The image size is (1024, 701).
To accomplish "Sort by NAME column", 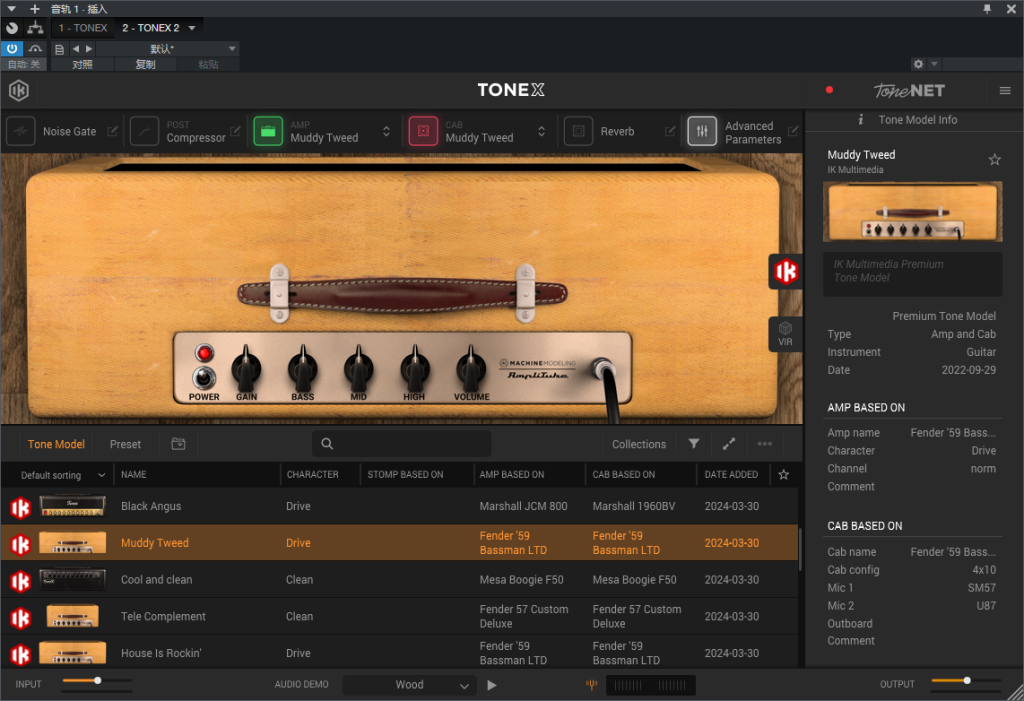I will click(133, 474).
